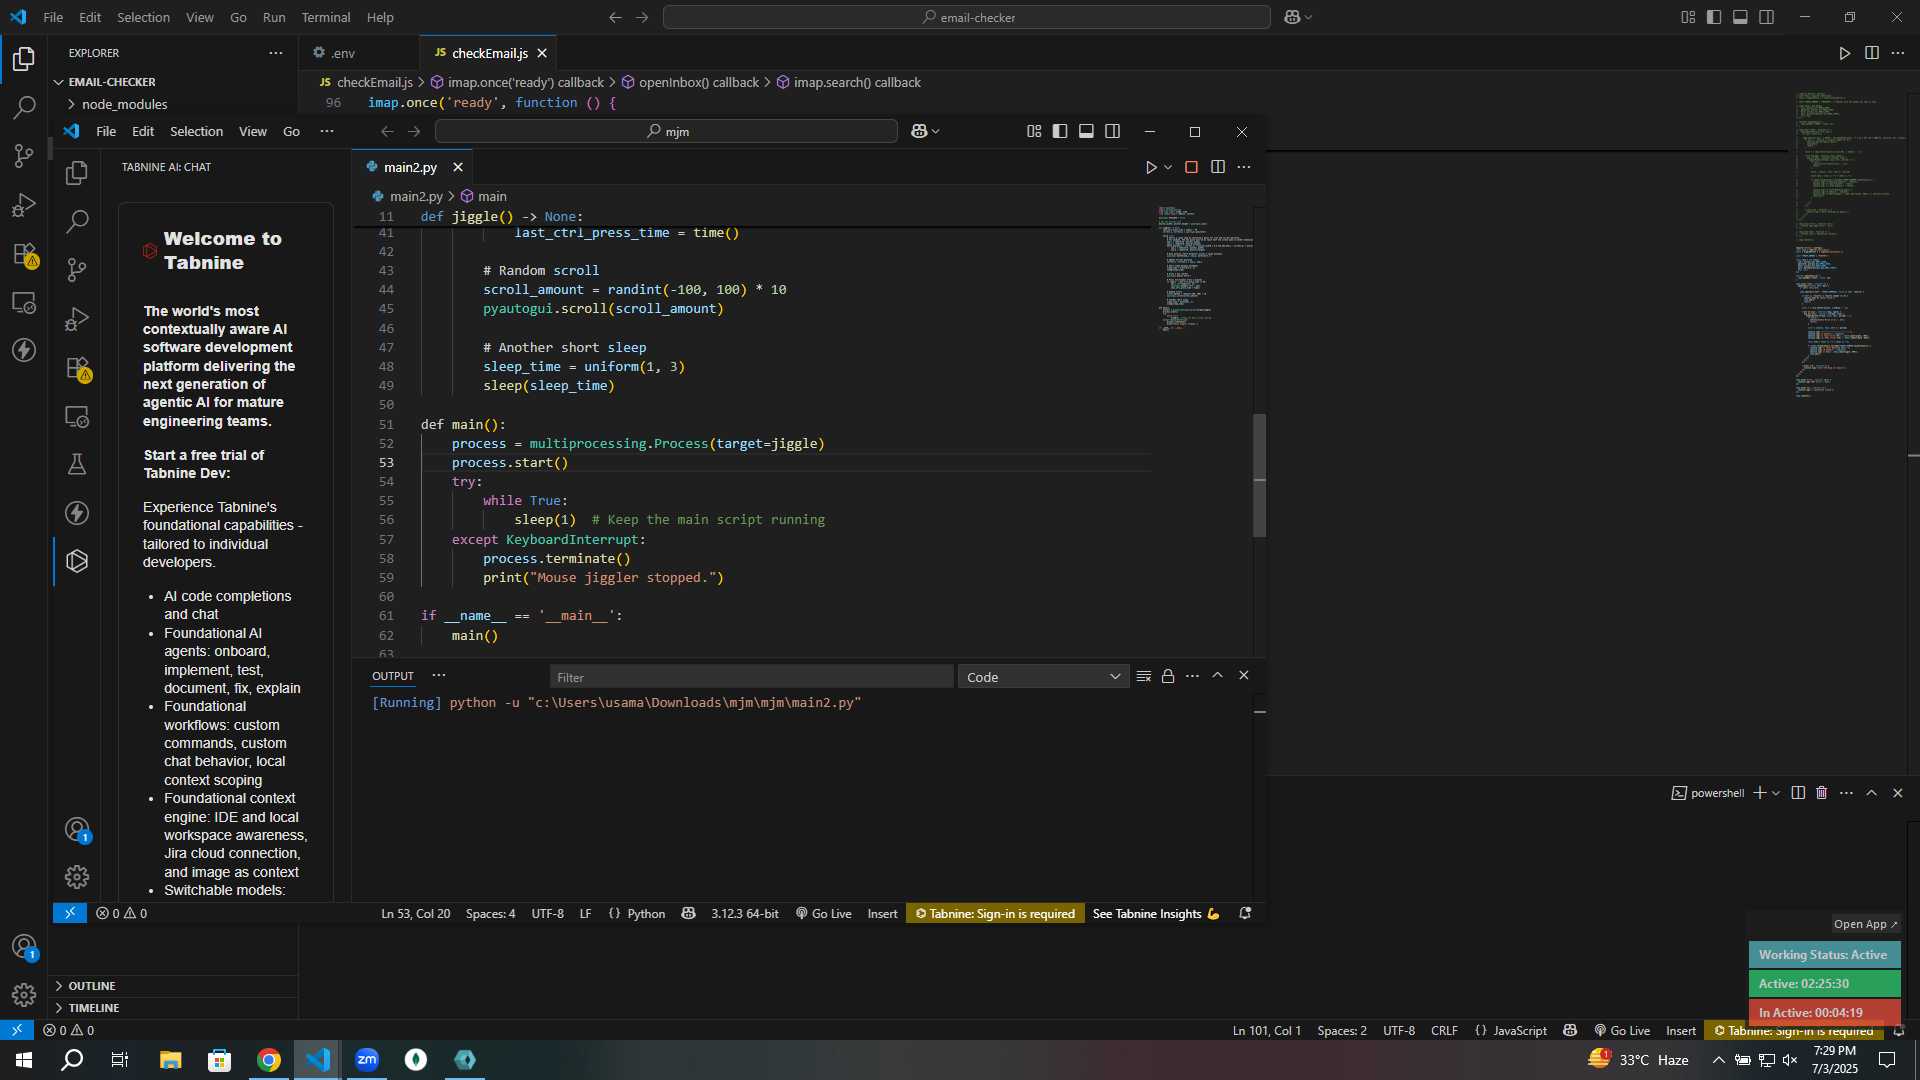The width and height of the screenshot is (1920, 1080).
Task: Click Tabnine Sign-in is required in mjm status bar
Action: coord(995,913)
